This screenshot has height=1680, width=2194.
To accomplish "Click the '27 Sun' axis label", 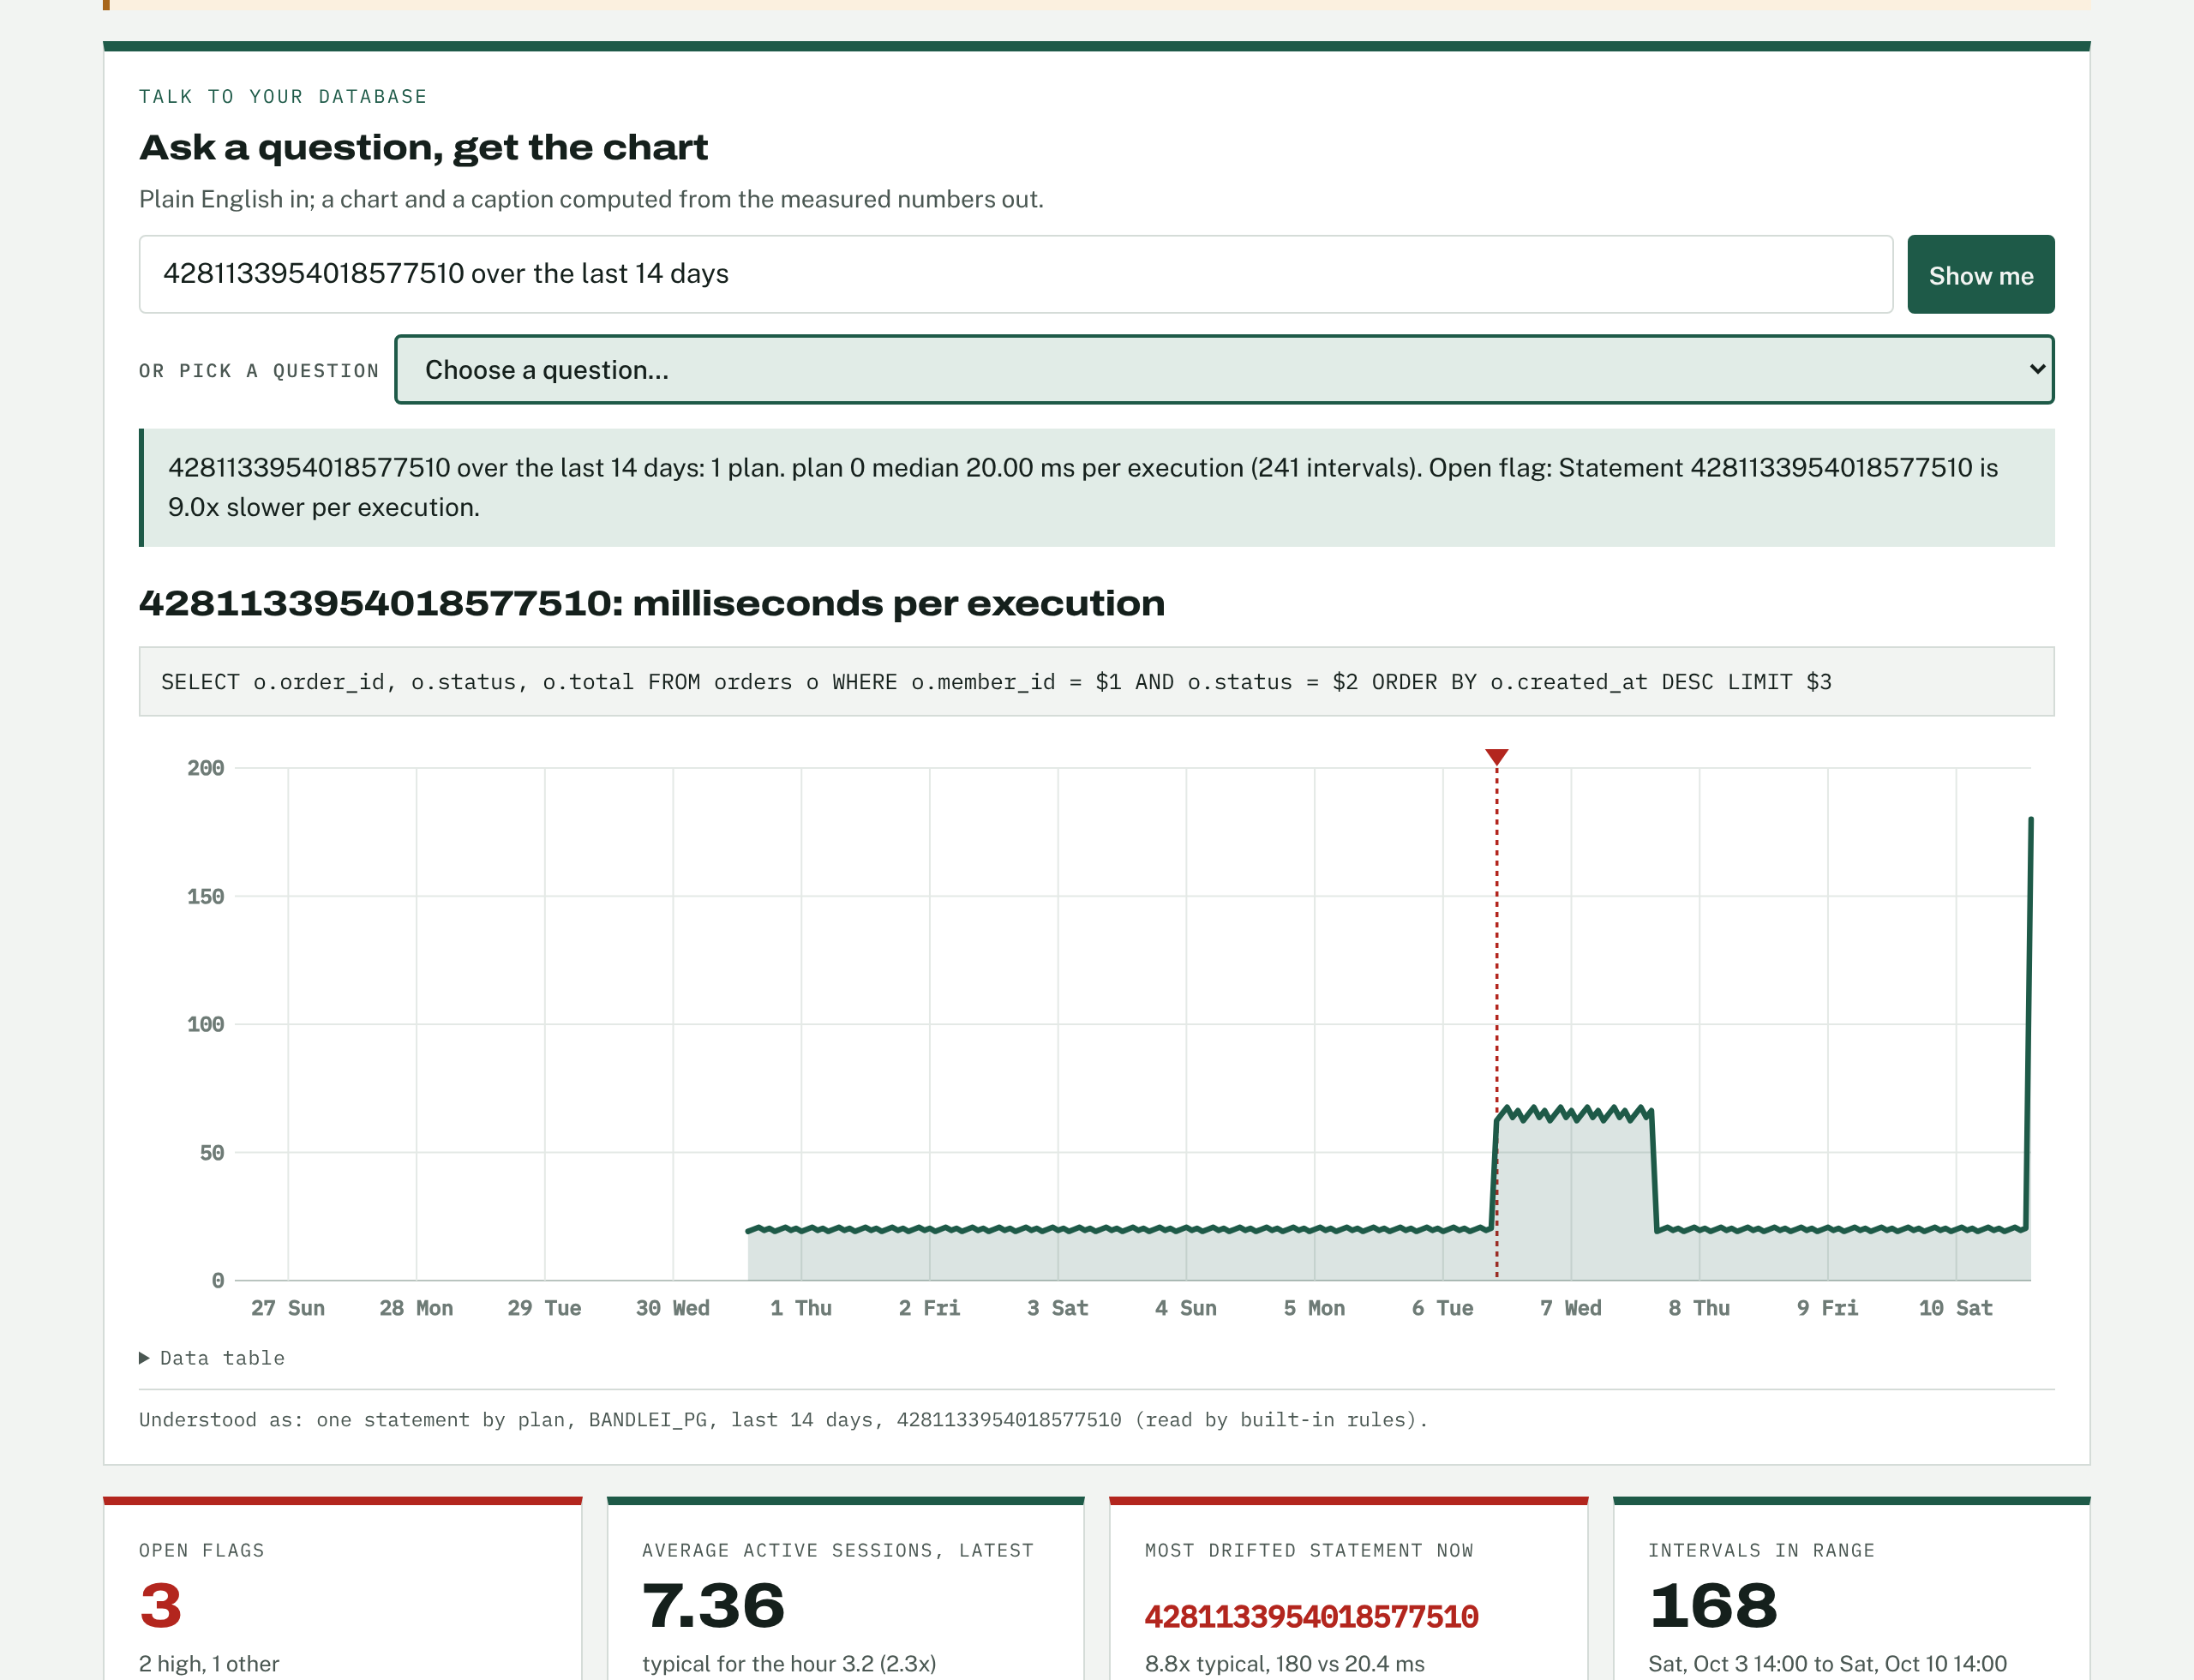I will coord(288,1308).
